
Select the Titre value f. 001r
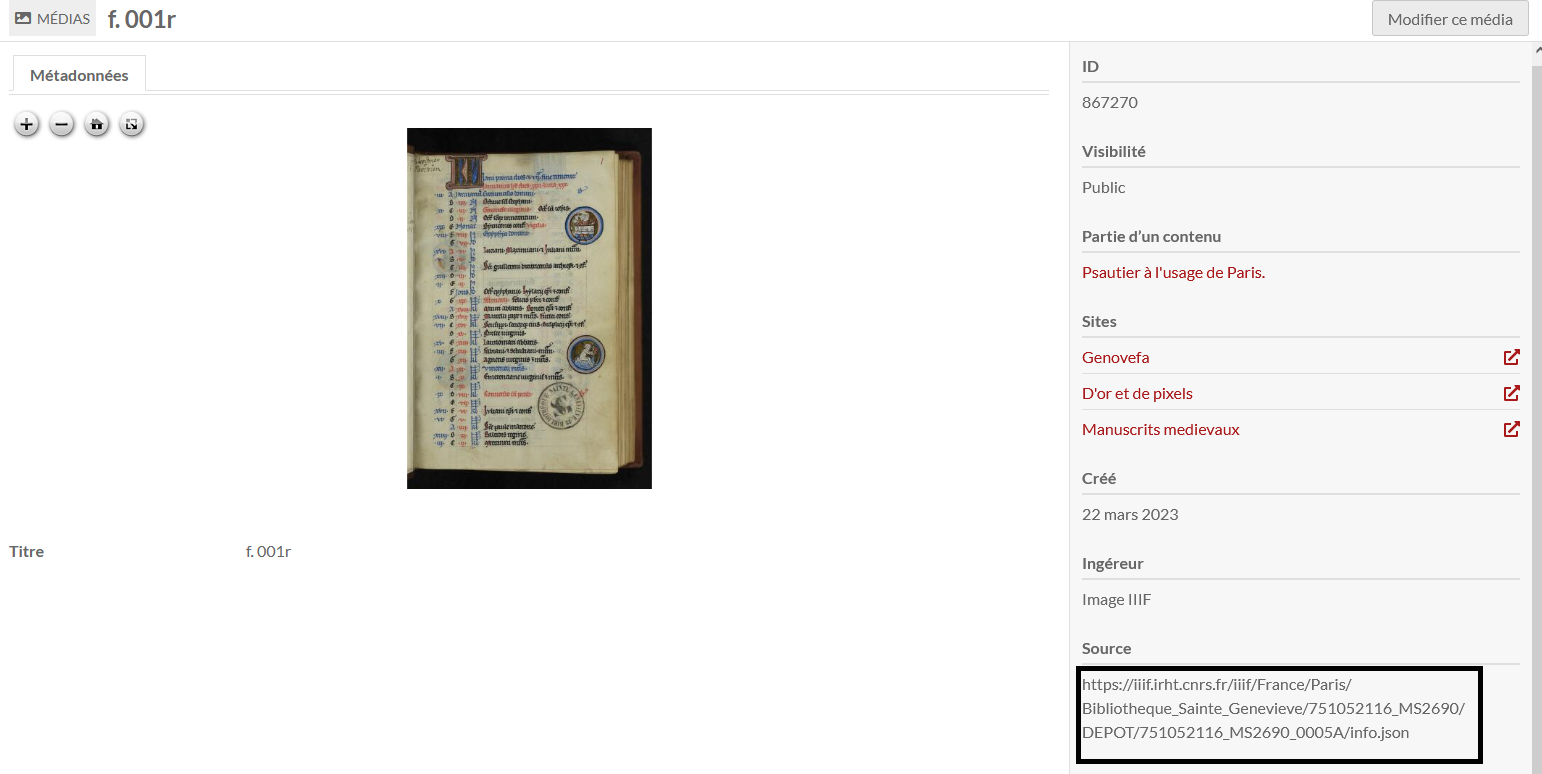(267, 550)
